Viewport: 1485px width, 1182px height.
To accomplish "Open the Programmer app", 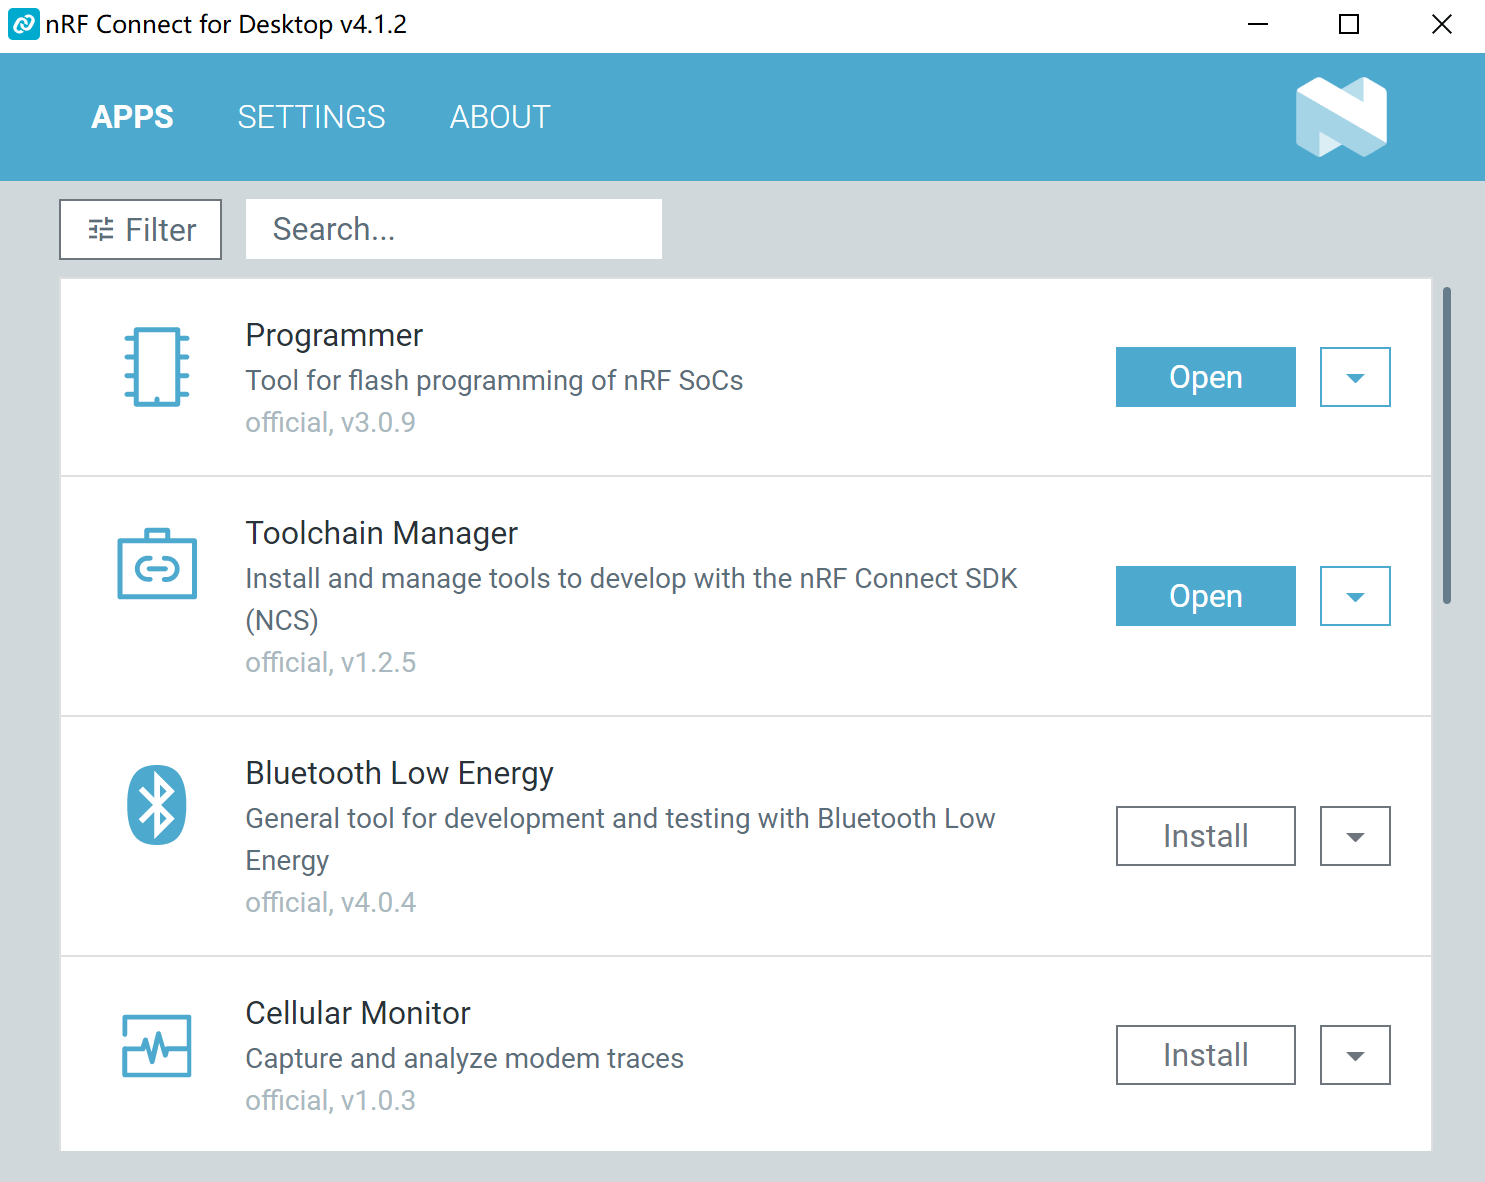I will tap(1206, 377).
